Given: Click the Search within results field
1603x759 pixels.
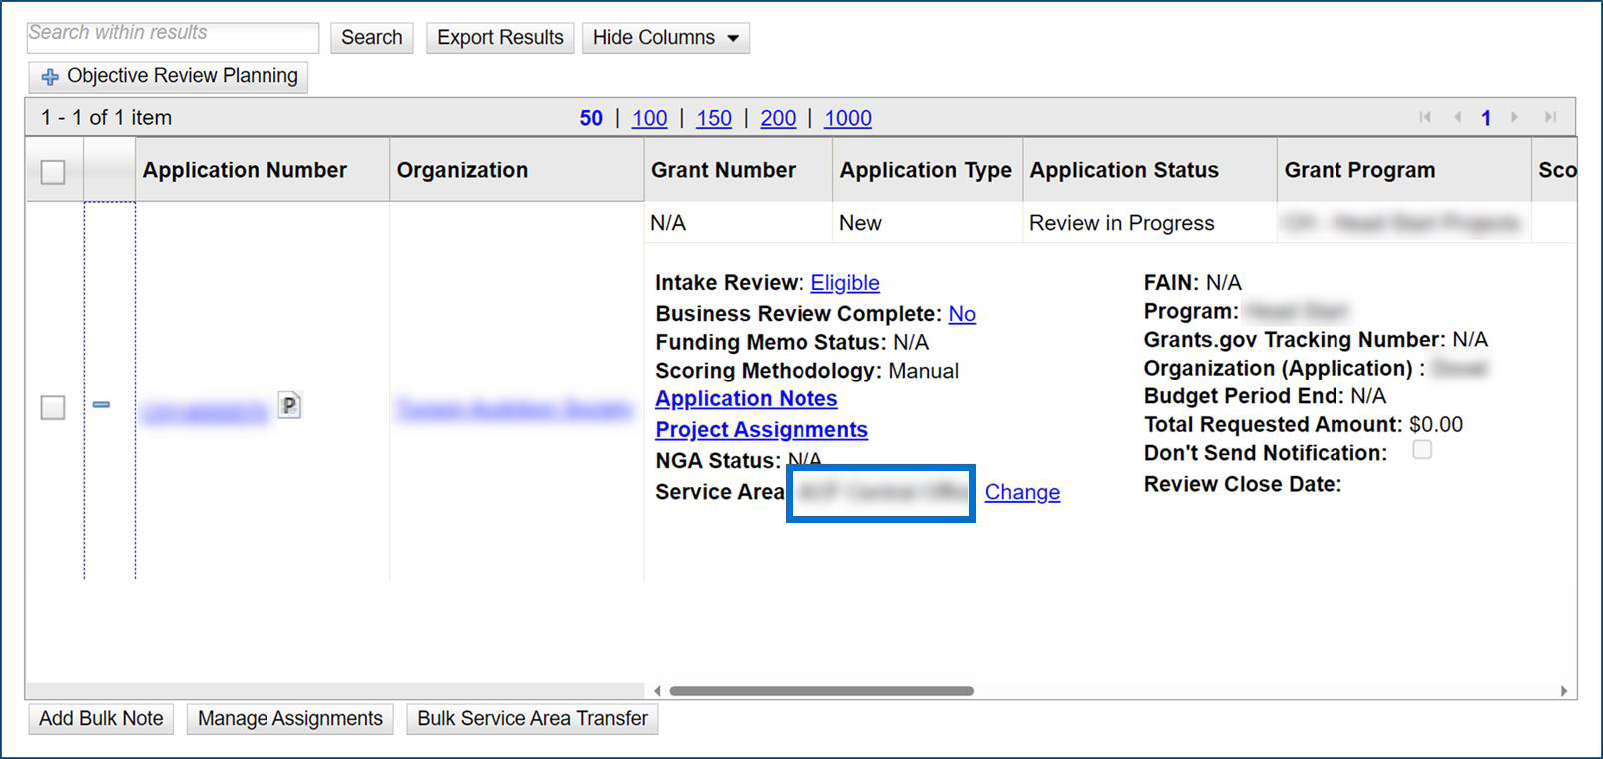Looking at the screenshot, I should (172, 37).
